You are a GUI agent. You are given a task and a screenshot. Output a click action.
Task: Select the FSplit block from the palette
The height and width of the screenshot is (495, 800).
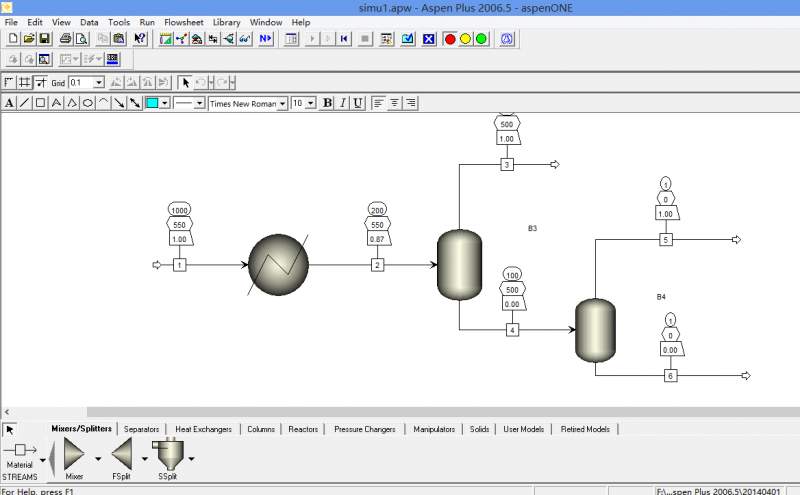[122, 454]
